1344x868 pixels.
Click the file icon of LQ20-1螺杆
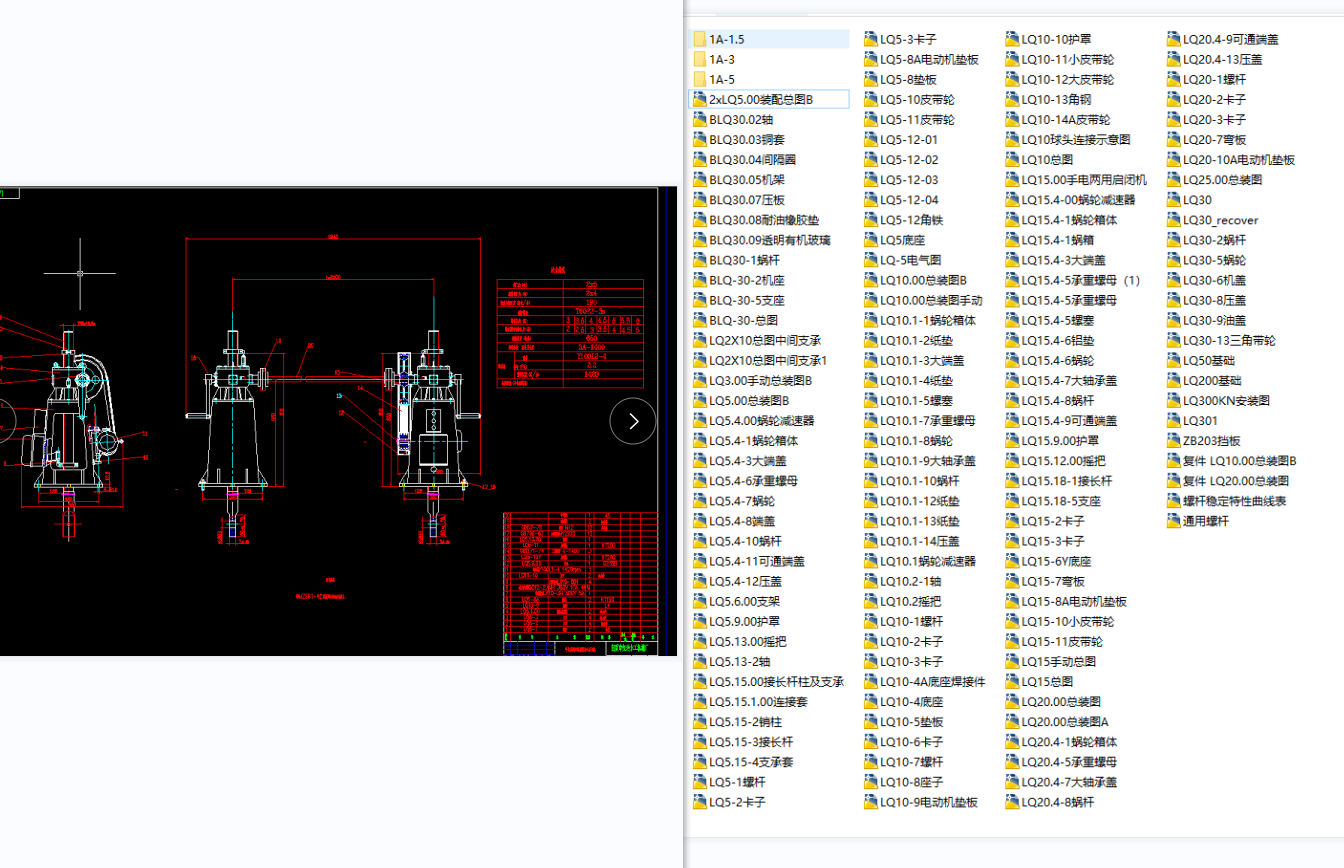pyautogui.click(x=1175, y=79)
